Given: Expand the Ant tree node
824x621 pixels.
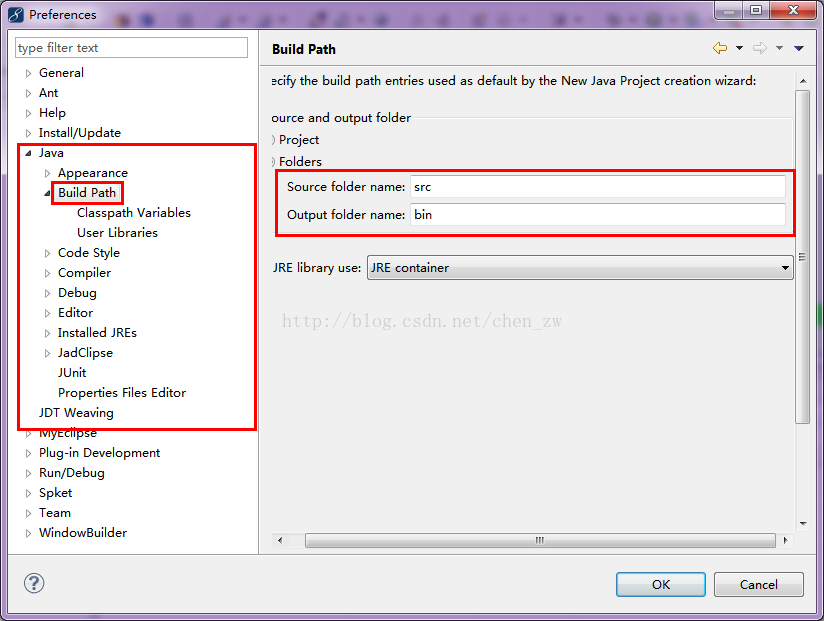Looking at the screenshot, I should click(x=28, y=94).
